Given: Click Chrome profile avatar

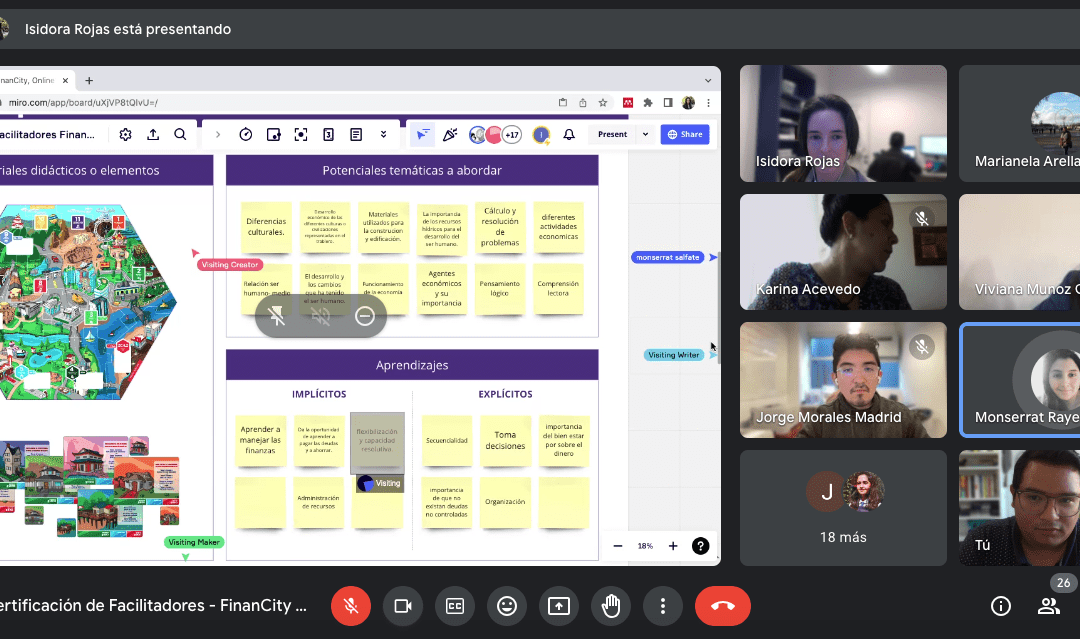Looking at the screenshot, I should (688, 103).
